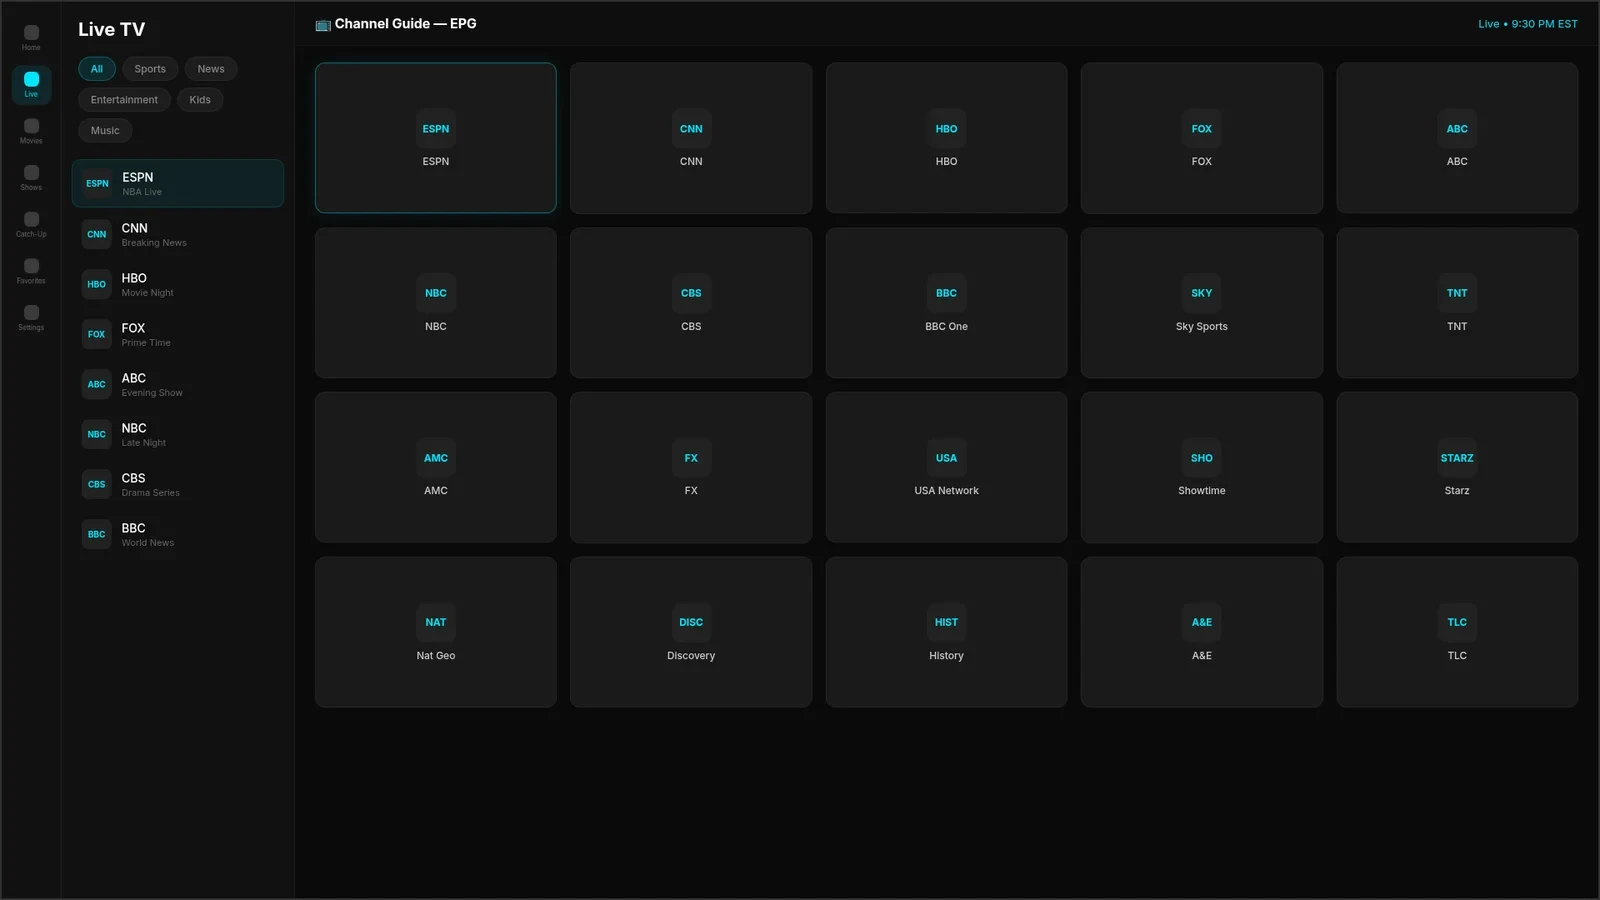Open the Nat Geo channel tile
The width and height of the screenshot is (1600, 900).
(x=436, y=632)
